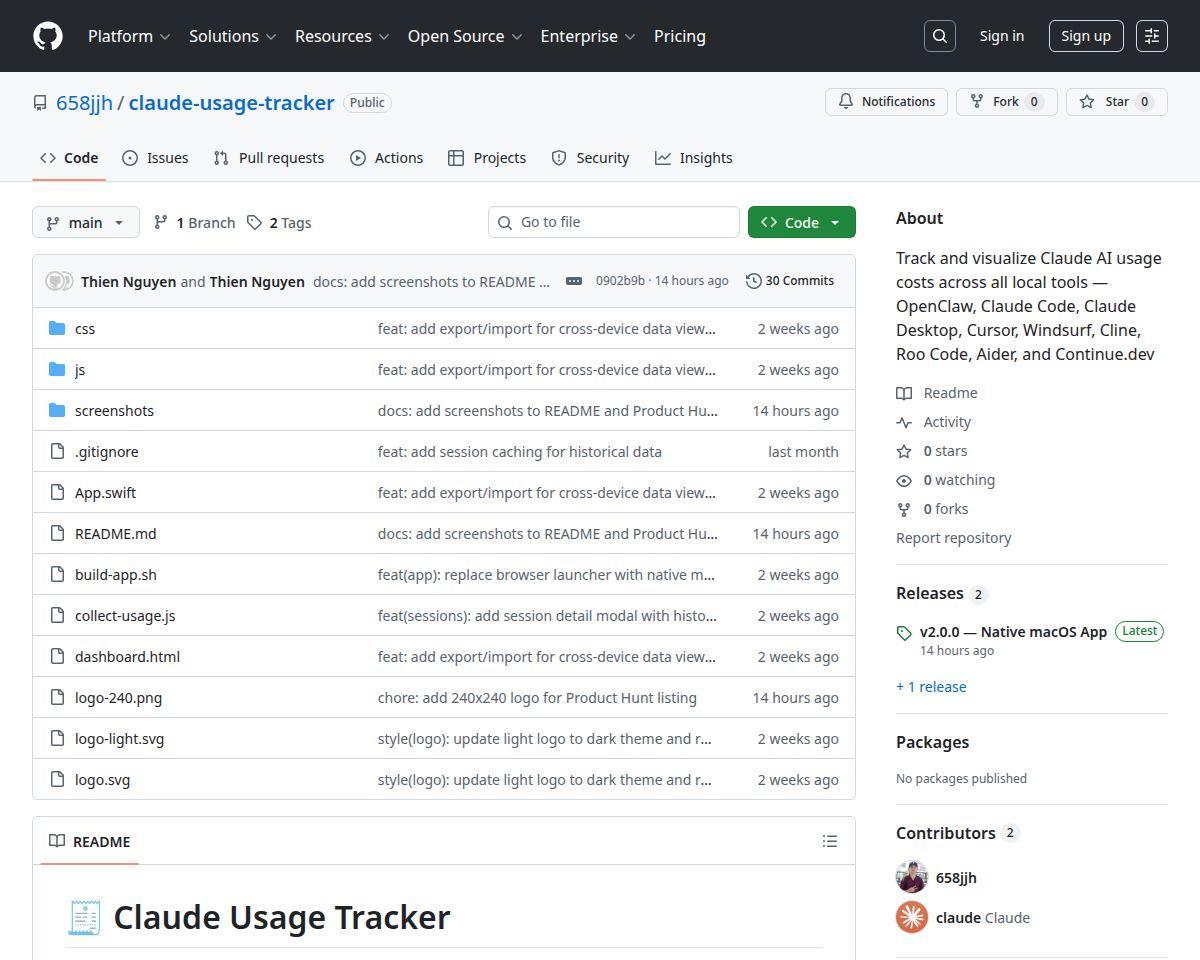Click the file icon next to collect-usage.js
This screenshot has width=1200, height=960.
click(x=57, y=615)
